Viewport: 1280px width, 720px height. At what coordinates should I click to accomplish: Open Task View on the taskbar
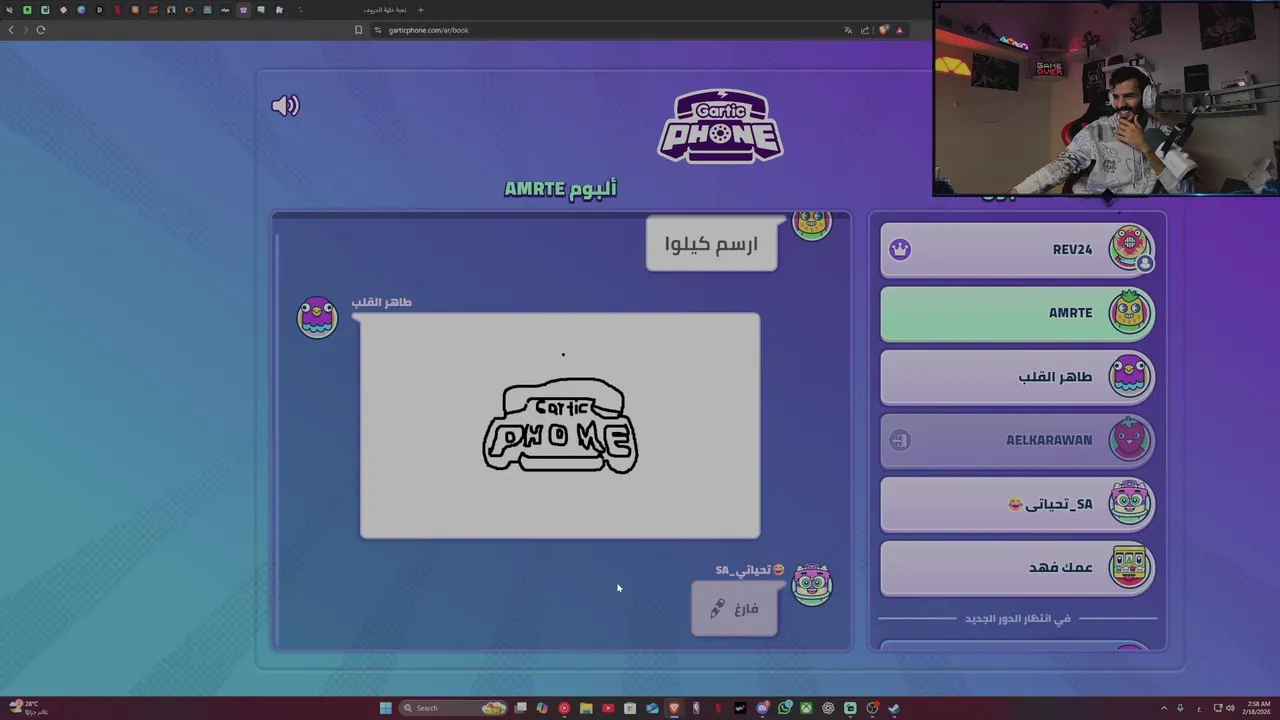[x=520, y=708]
